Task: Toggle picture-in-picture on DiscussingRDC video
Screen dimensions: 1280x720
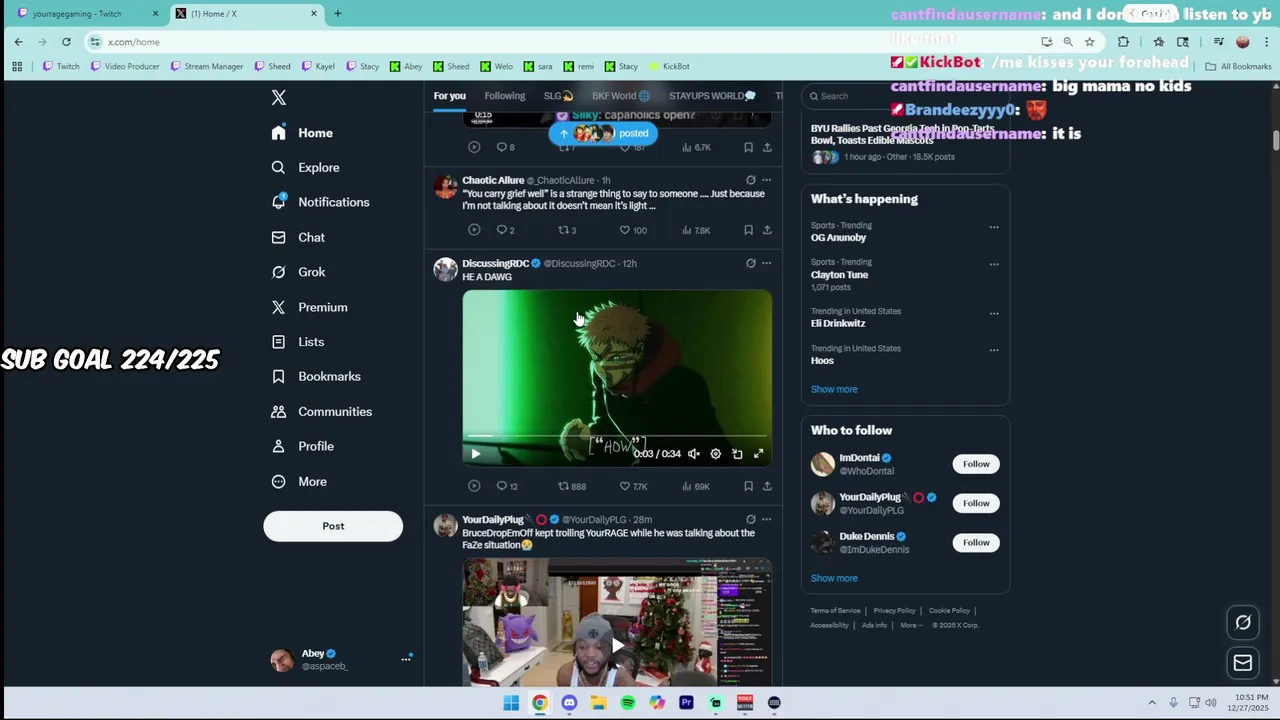Action: 737,454
